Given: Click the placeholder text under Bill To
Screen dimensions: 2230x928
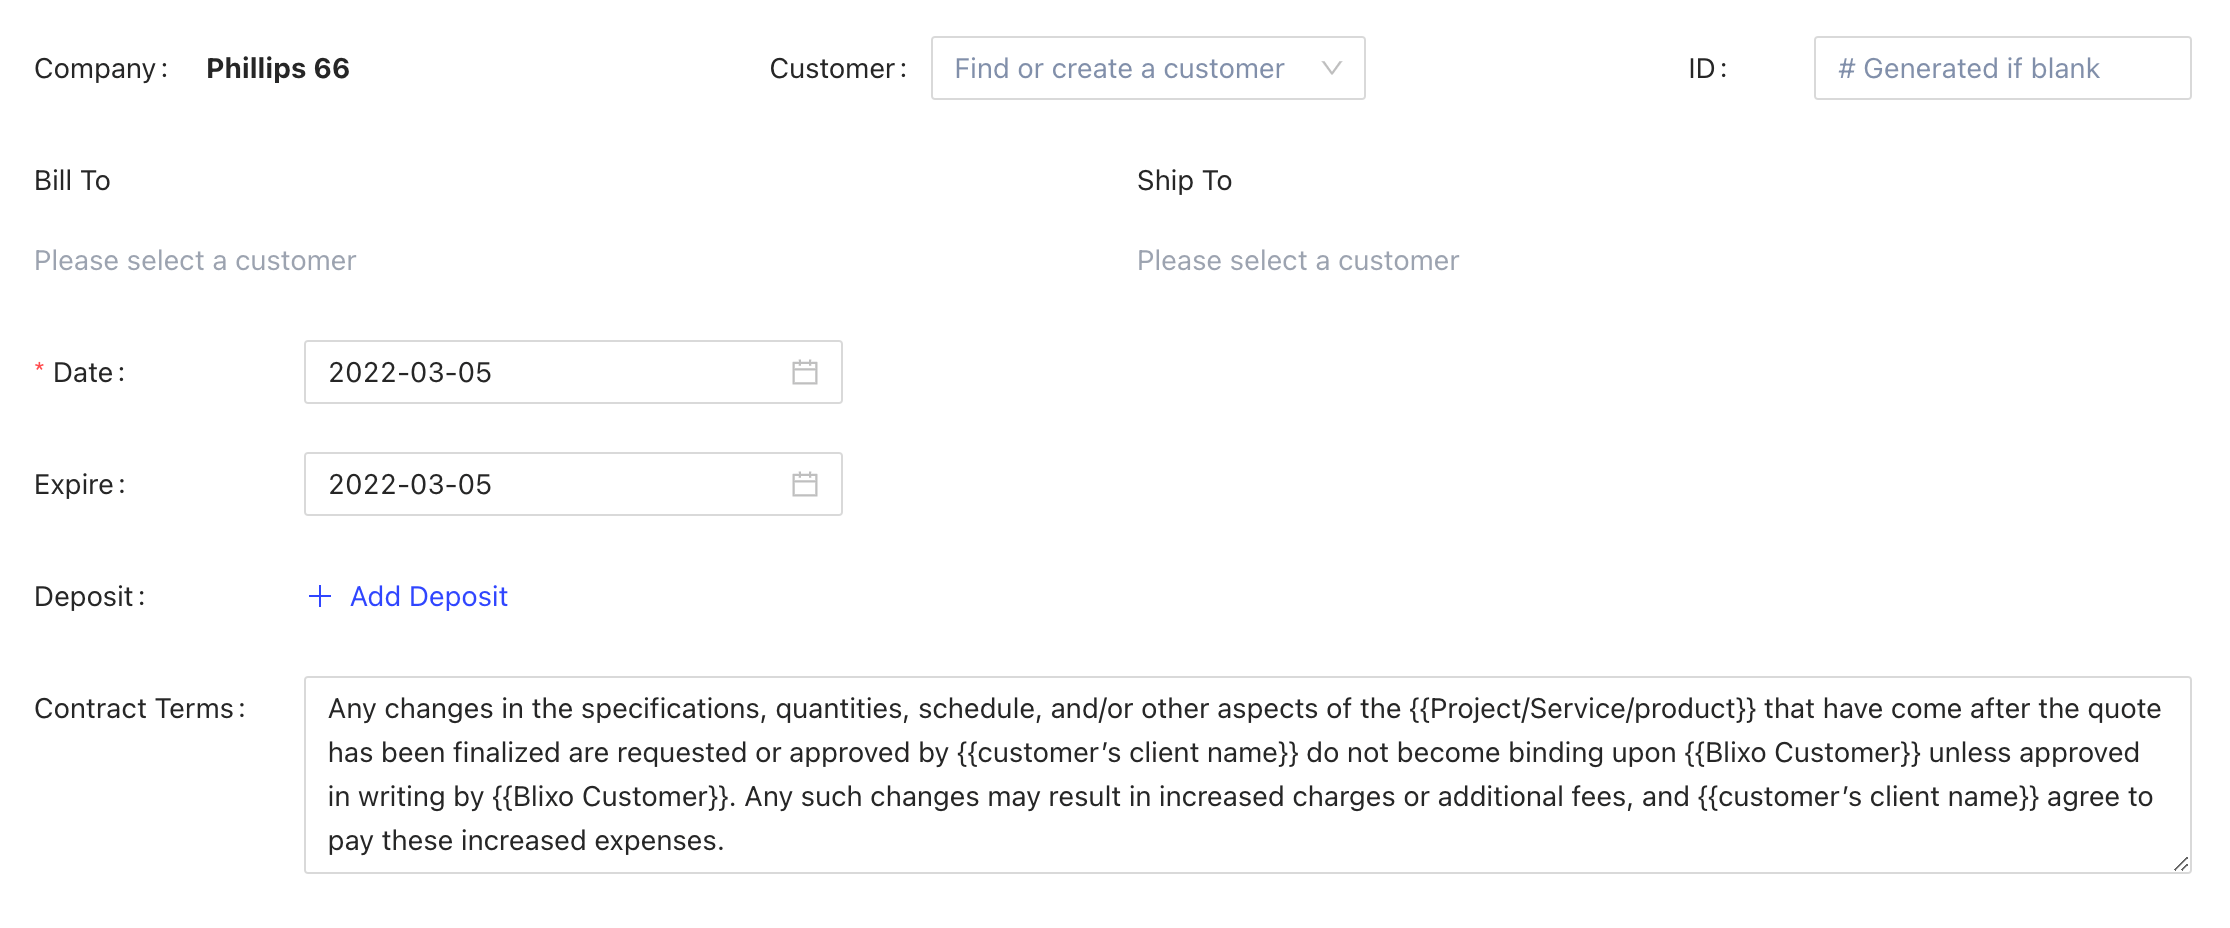Looking at the screenshot, I should click(x=195, y=261).
